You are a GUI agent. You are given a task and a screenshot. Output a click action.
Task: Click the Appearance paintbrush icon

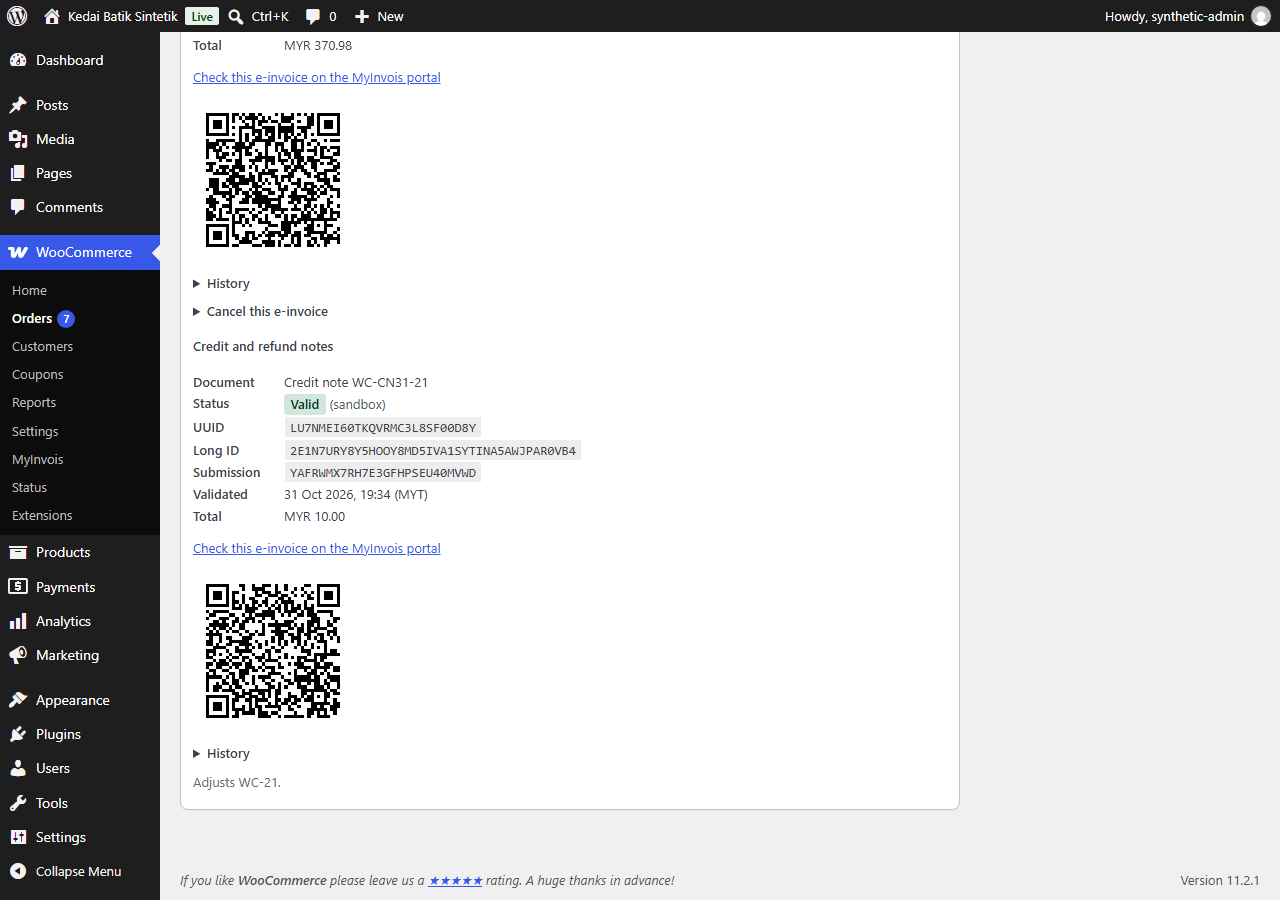click(x=18, y=700)
